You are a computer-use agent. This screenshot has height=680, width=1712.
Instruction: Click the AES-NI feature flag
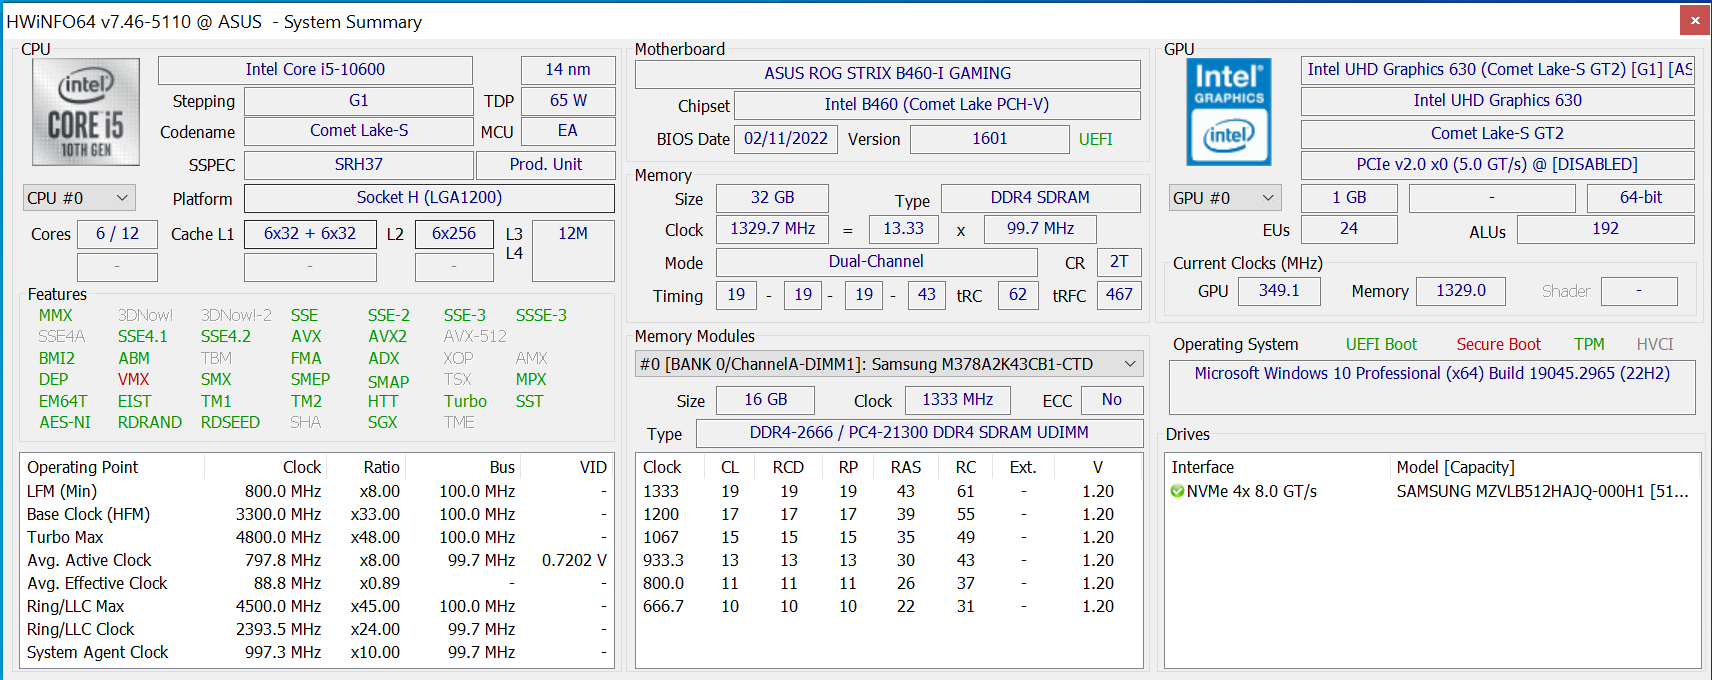[65, 422]
